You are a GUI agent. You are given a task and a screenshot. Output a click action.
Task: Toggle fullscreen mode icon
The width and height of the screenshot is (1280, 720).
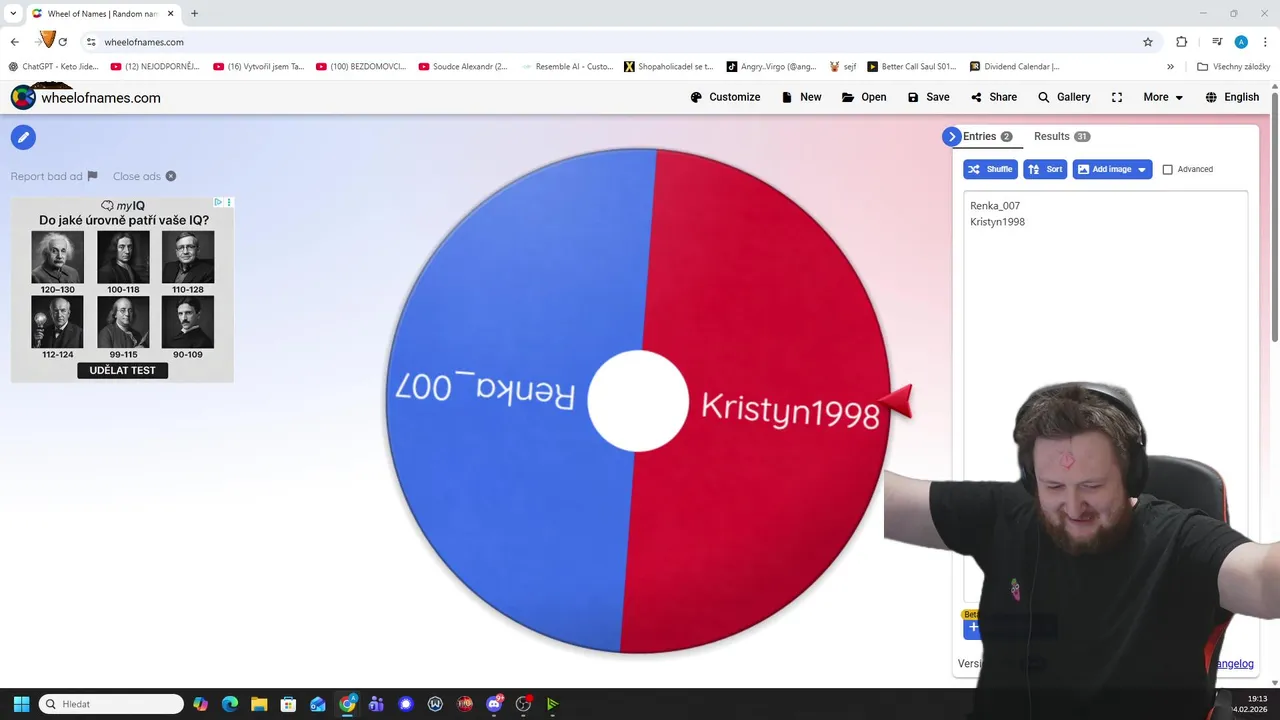[x=1117, y=97]
